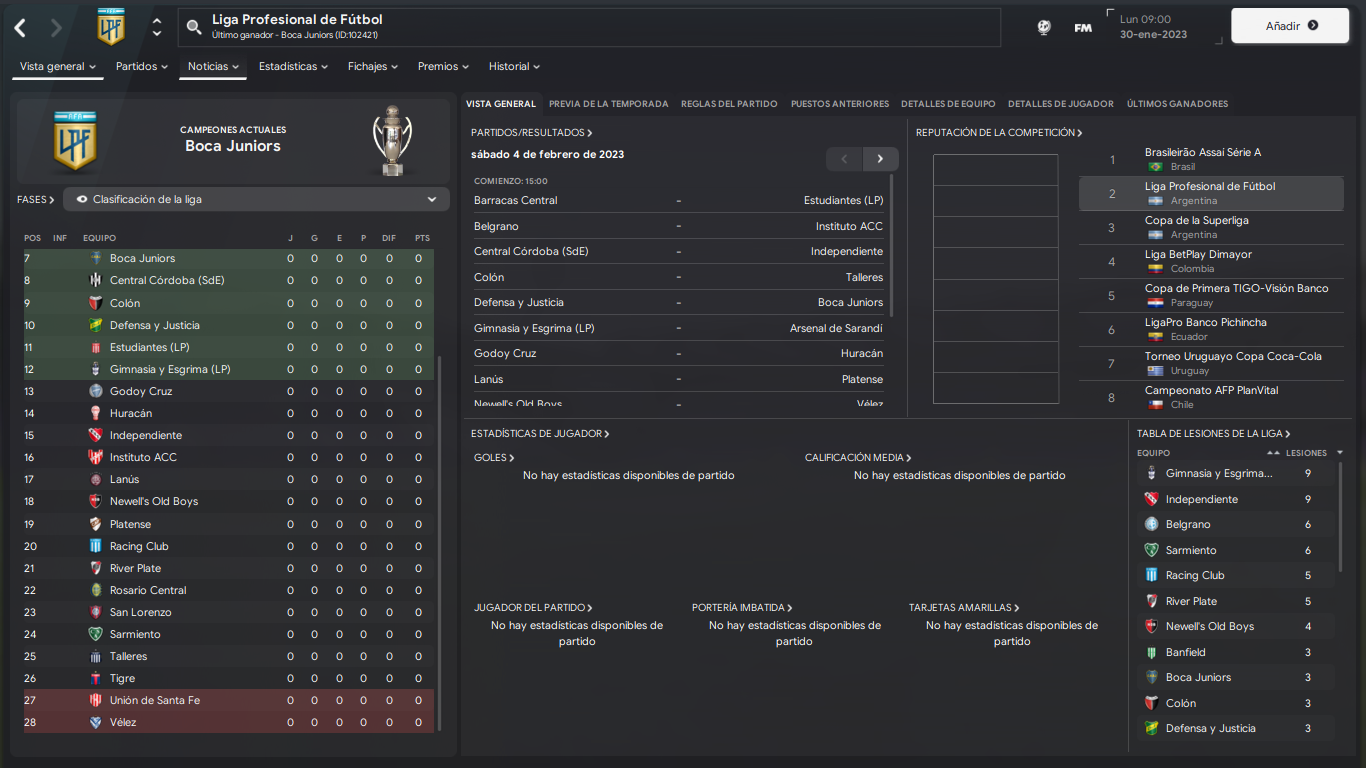The height and width of the screenshot is (768, 1366).
Task: Open the Historial dropdown menu
Action: [514, 67]
